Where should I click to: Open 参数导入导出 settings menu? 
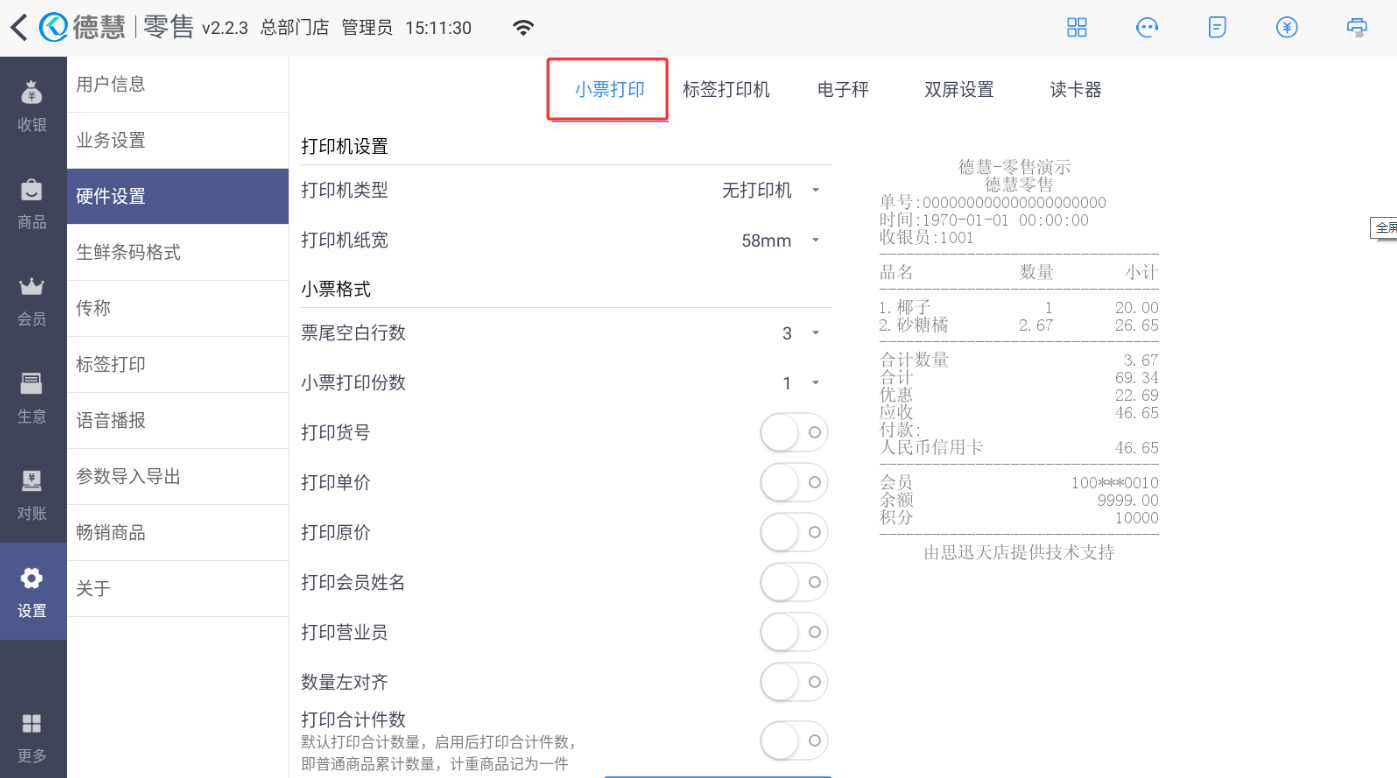(178, 477)
